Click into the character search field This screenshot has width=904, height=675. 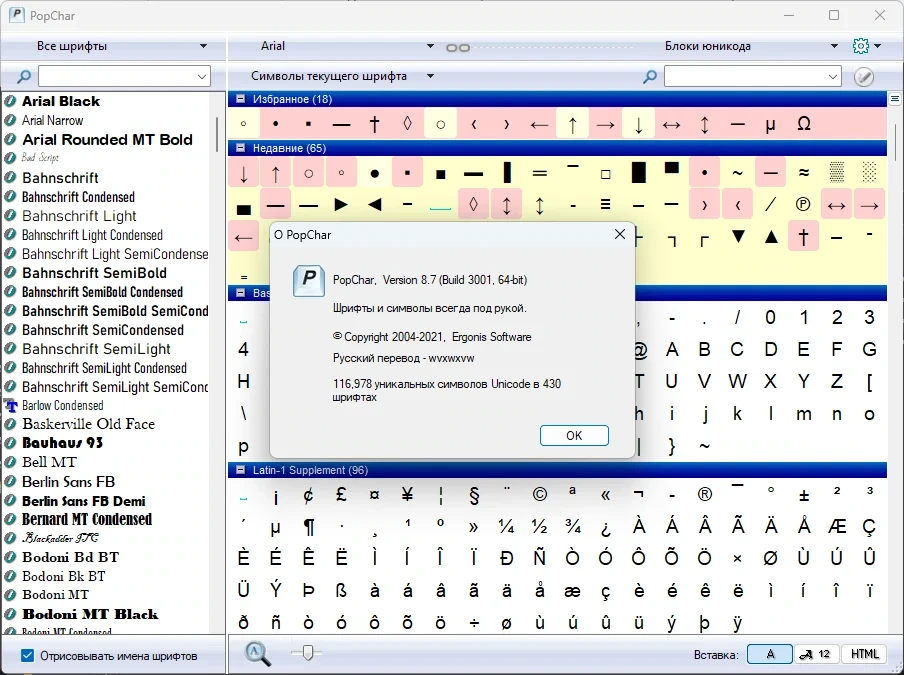[x=745, y=76]
